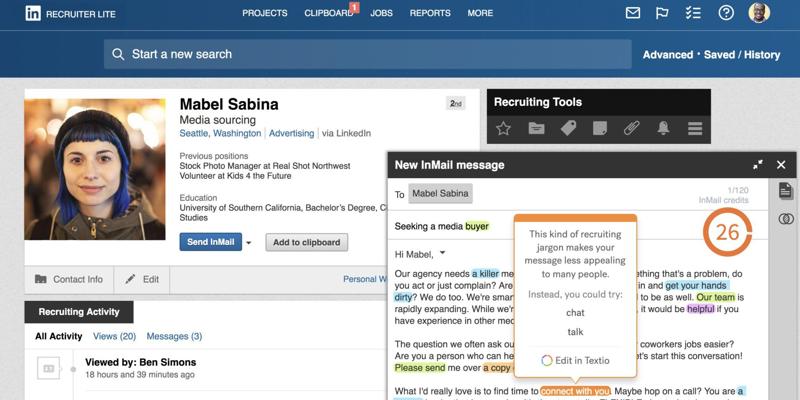Star the candidate in Recruiting Tools
Image resolution: width=800 pixels, height=400 pixels.
click(x=504, y=128)
